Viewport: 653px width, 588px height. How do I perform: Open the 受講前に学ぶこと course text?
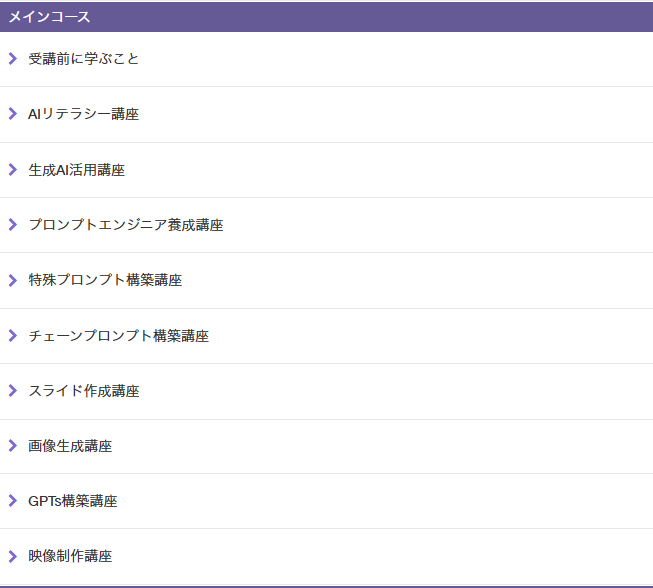click(x=84, y=59)
